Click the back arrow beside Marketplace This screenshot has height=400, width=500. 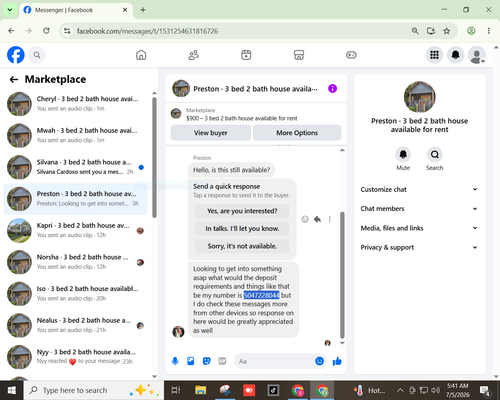click(14, 79)
